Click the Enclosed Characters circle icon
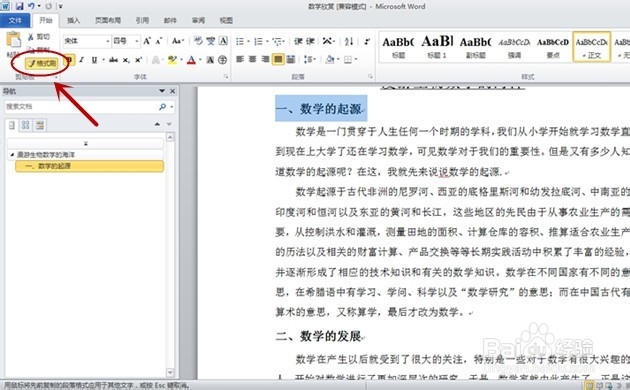 click(x=222, y=60)
